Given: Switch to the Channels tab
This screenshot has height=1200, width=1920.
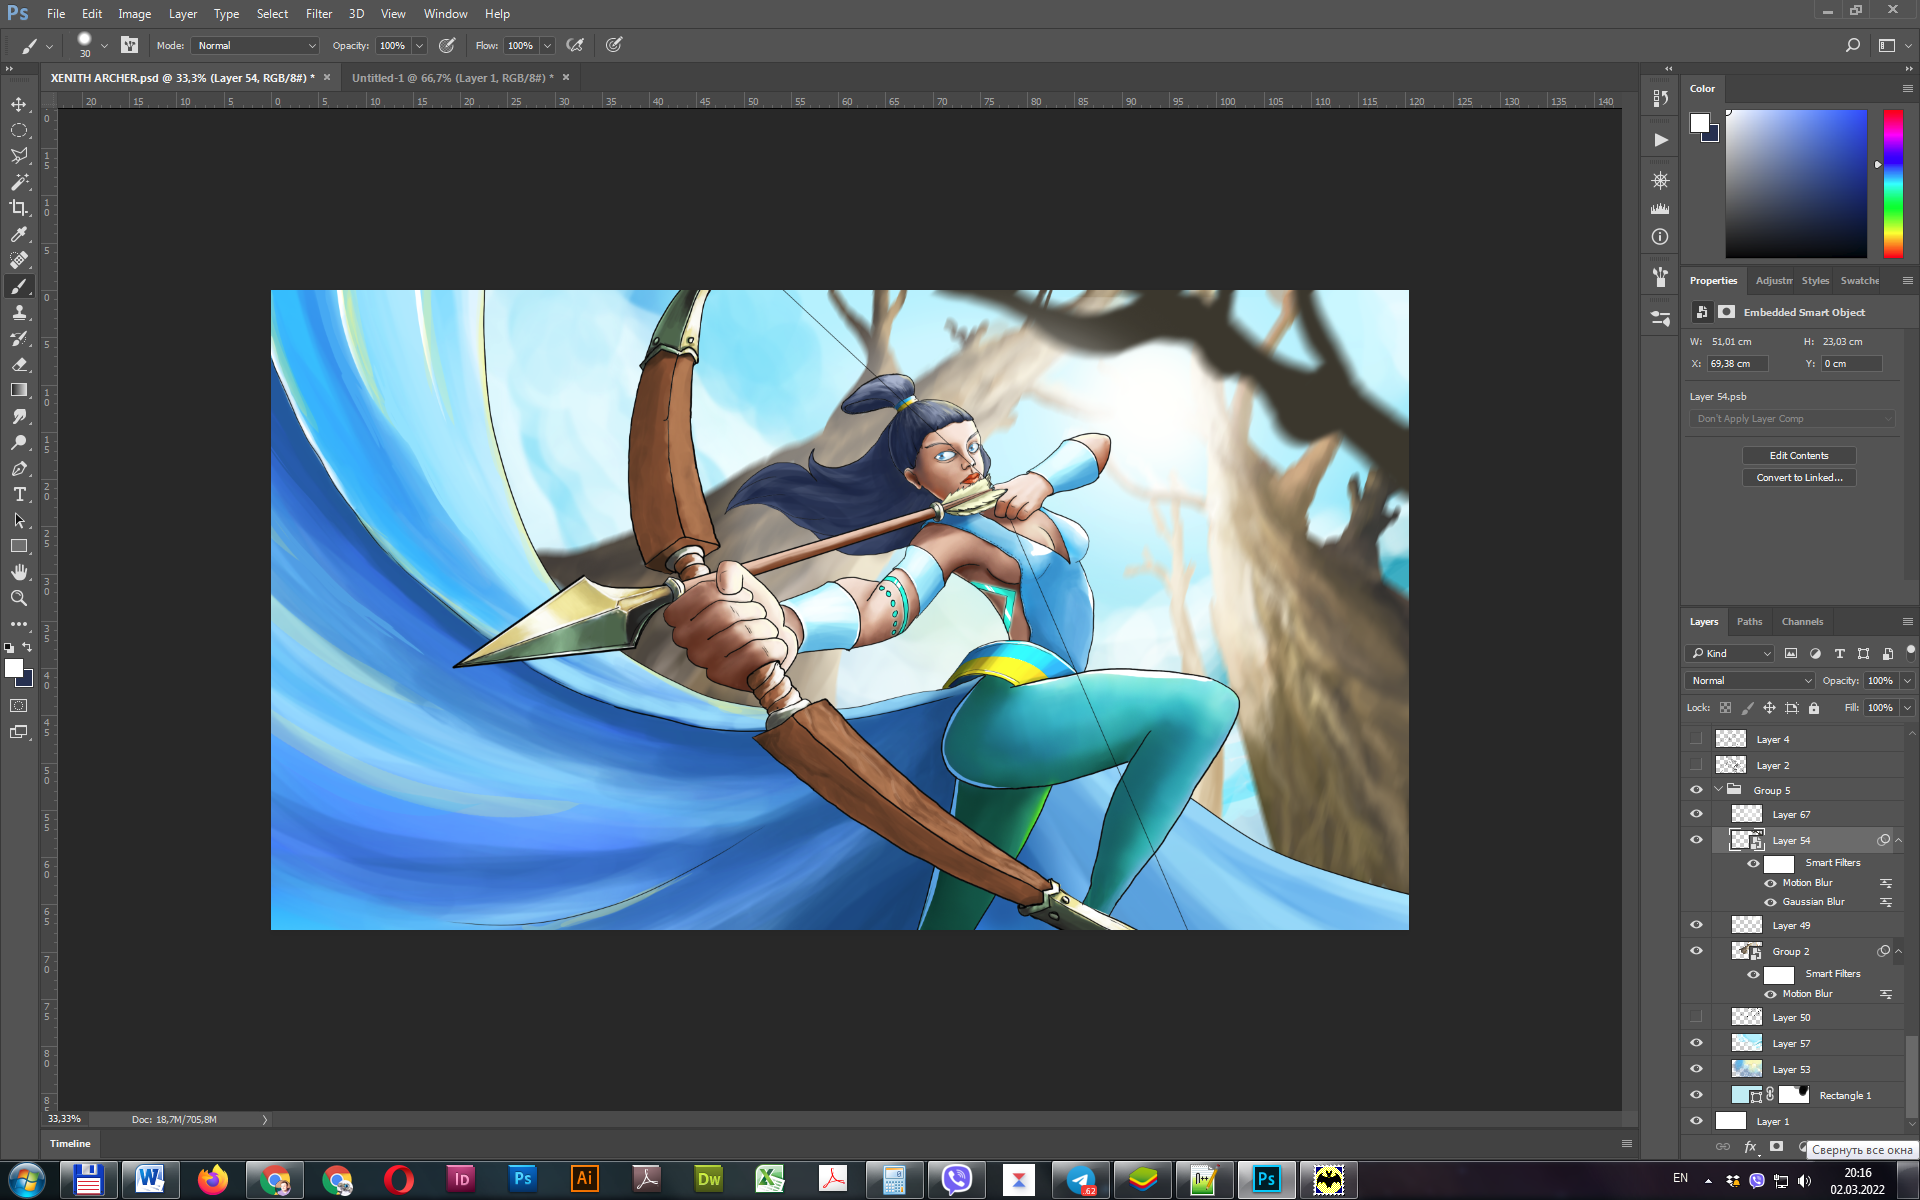Looking at the screenshot, I should [1802, 621].
